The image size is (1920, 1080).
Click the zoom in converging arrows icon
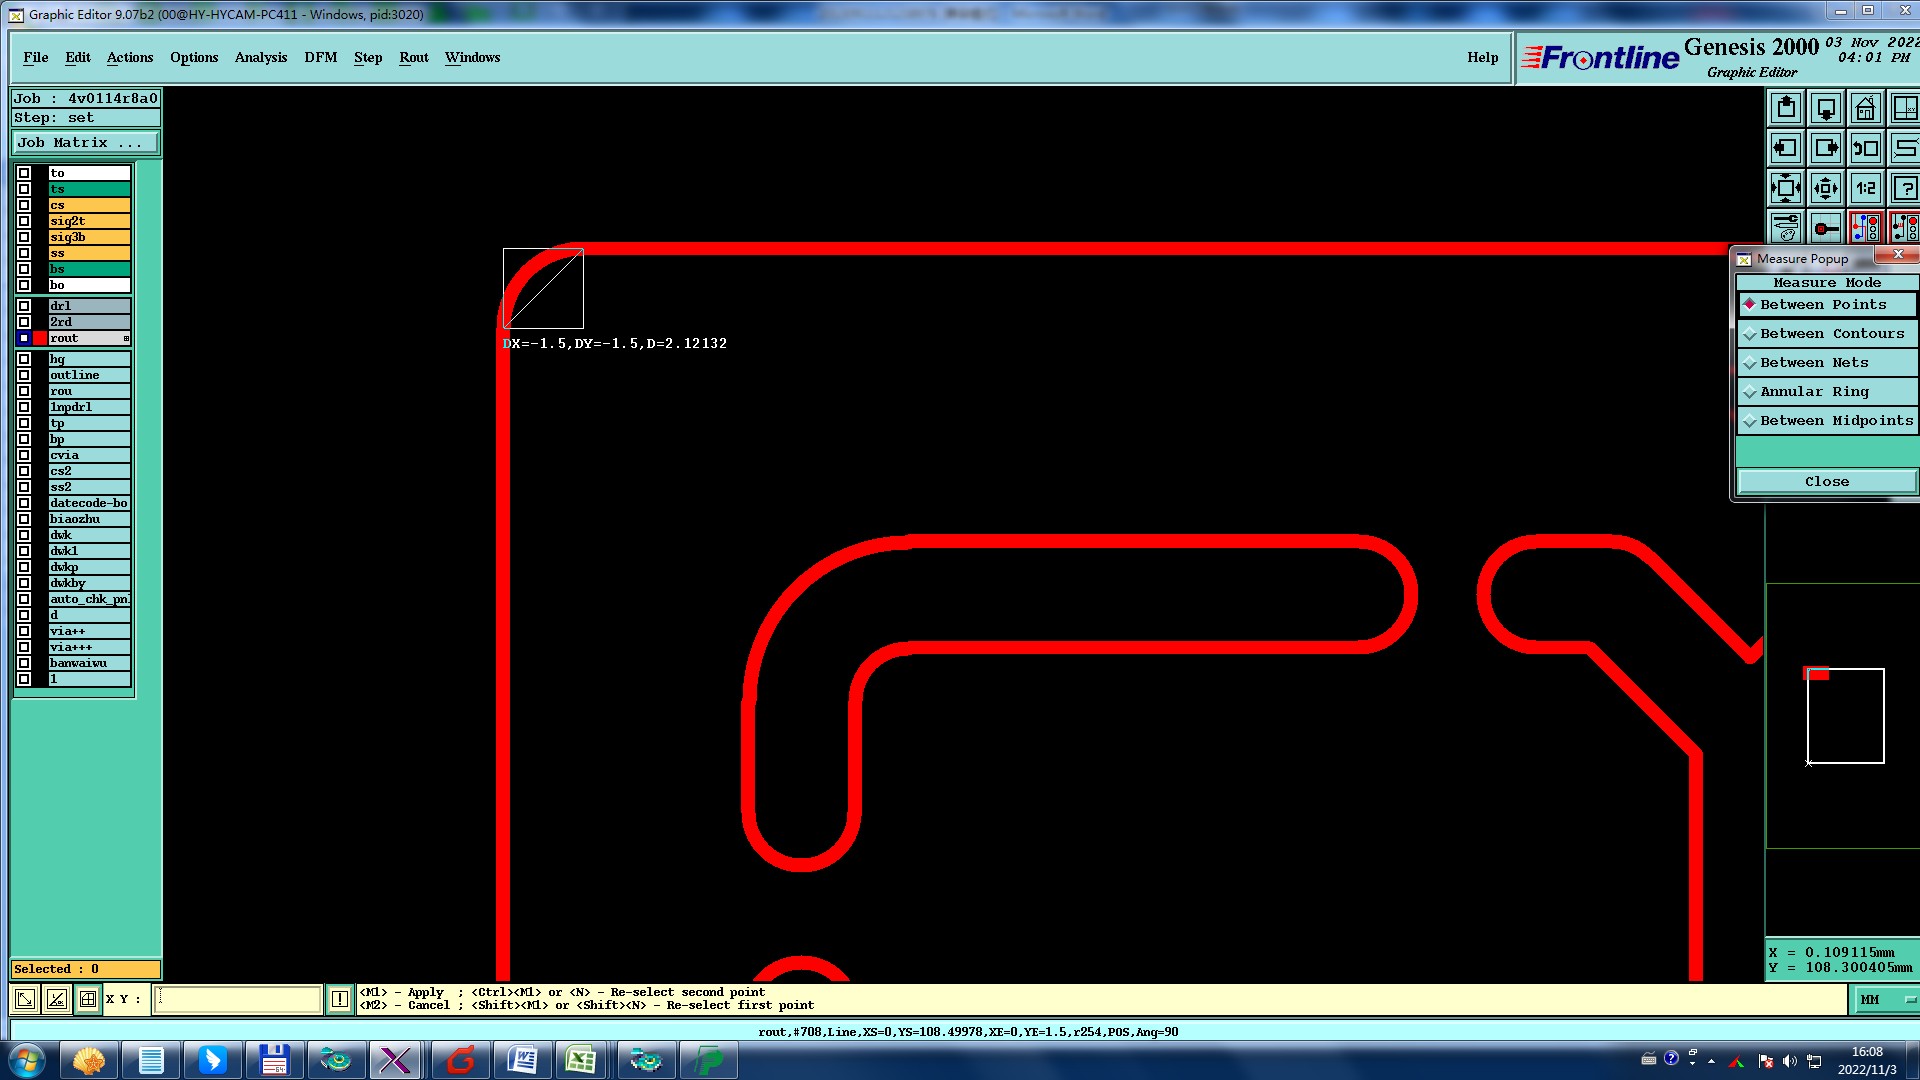(1825, 188)
